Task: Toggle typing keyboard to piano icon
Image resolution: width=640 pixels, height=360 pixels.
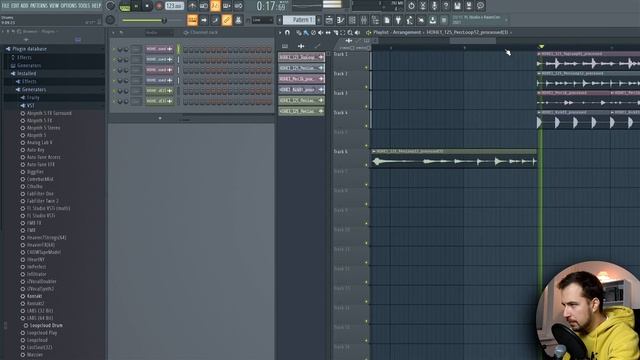Action: (192, 20)
